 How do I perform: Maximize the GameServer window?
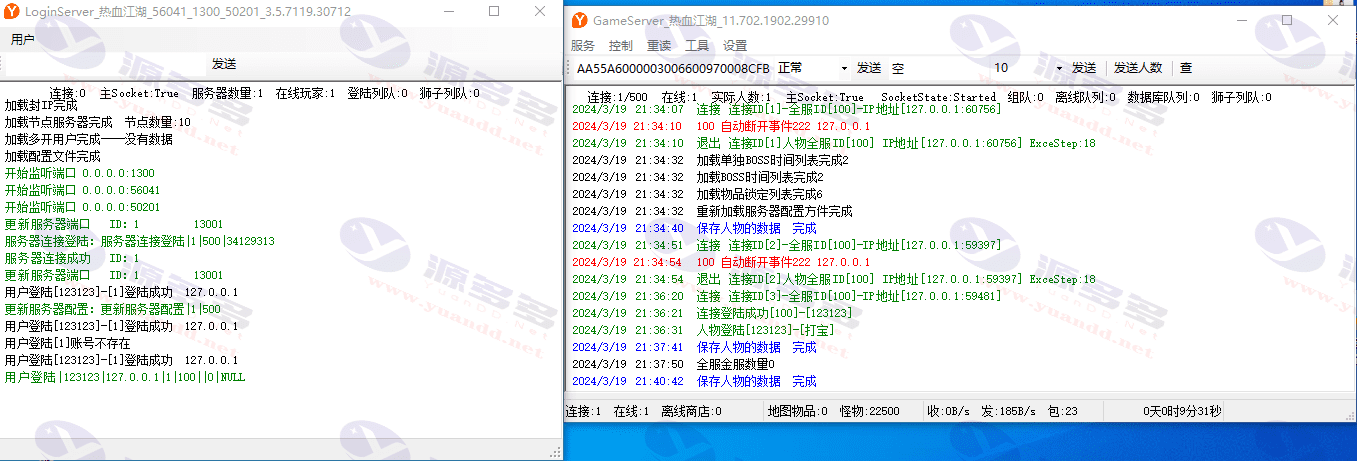point(1288,20)
